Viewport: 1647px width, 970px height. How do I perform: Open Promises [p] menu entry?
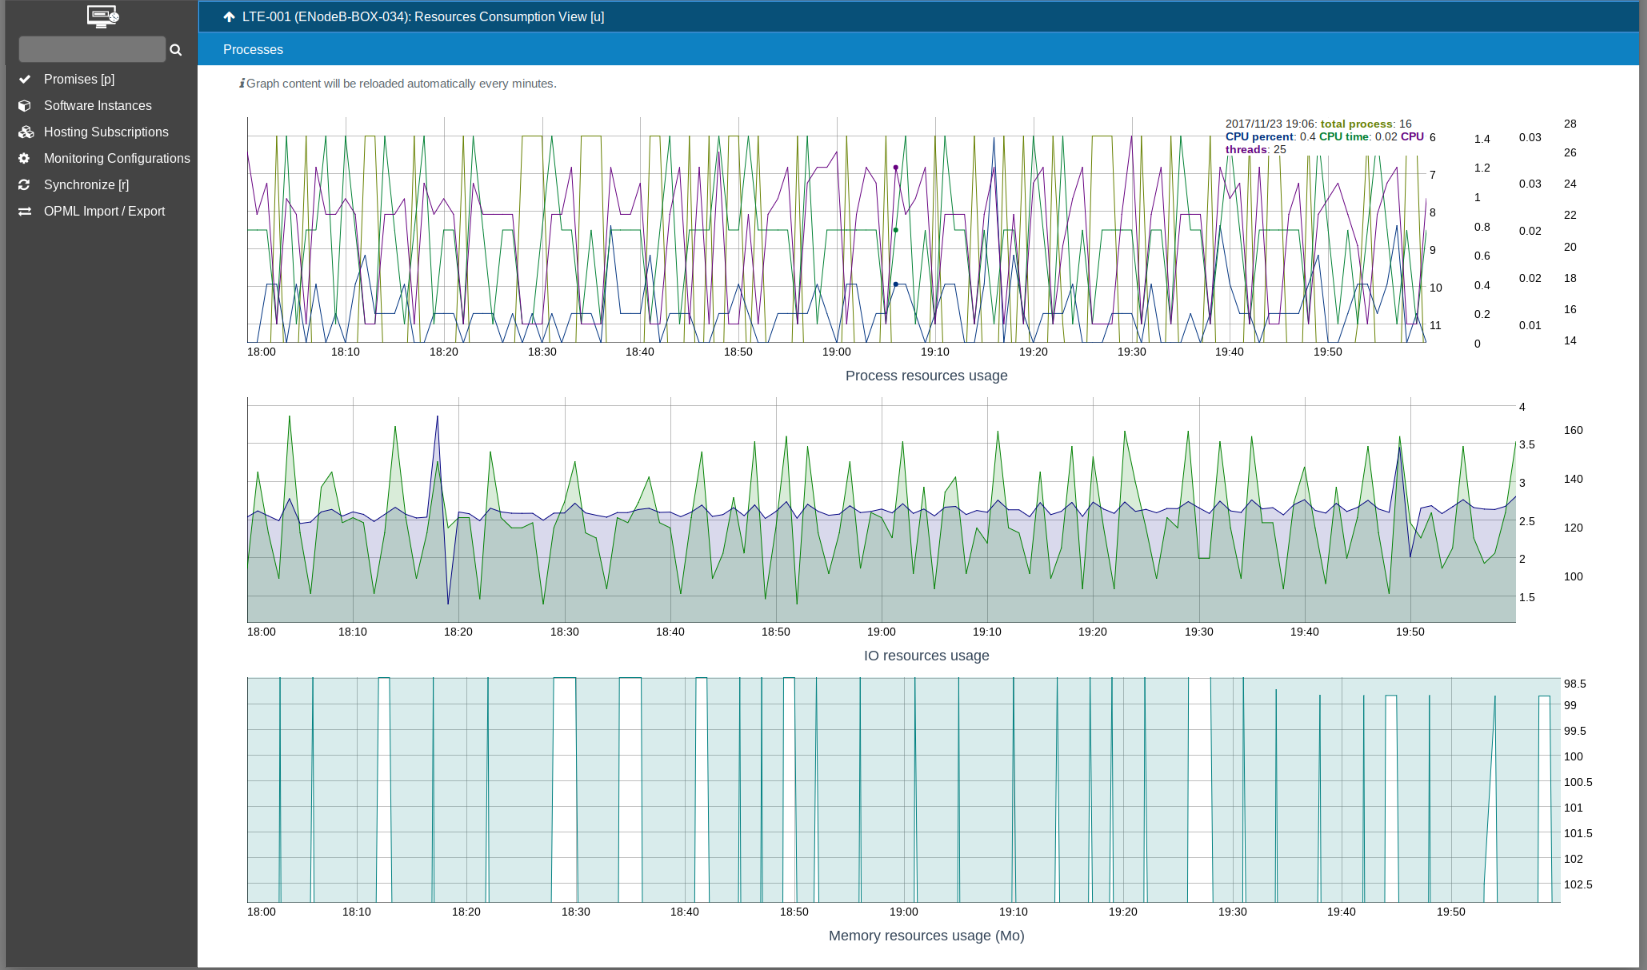click(79, 79)
